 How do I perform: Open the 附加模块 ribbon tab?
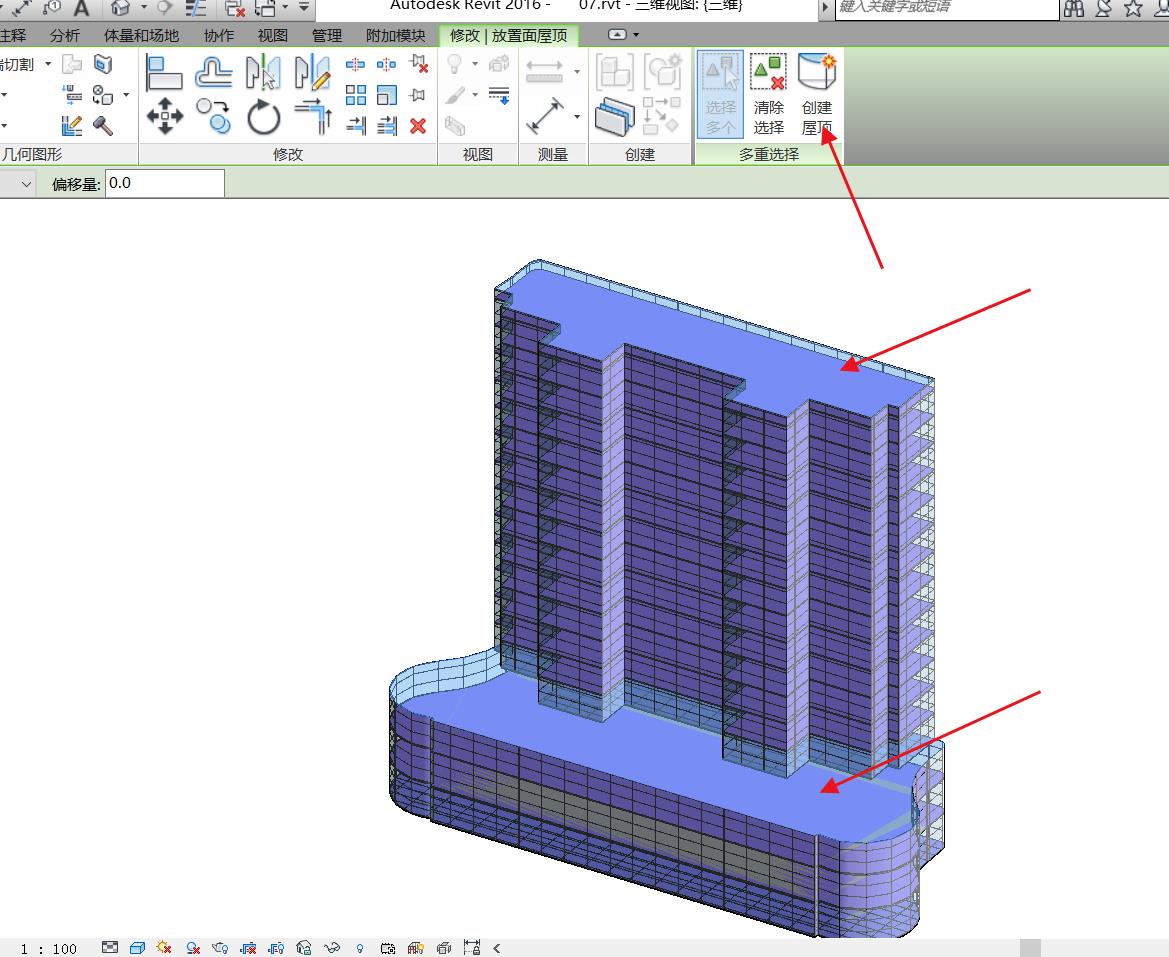pyautogui.click(x=395, y=35)
